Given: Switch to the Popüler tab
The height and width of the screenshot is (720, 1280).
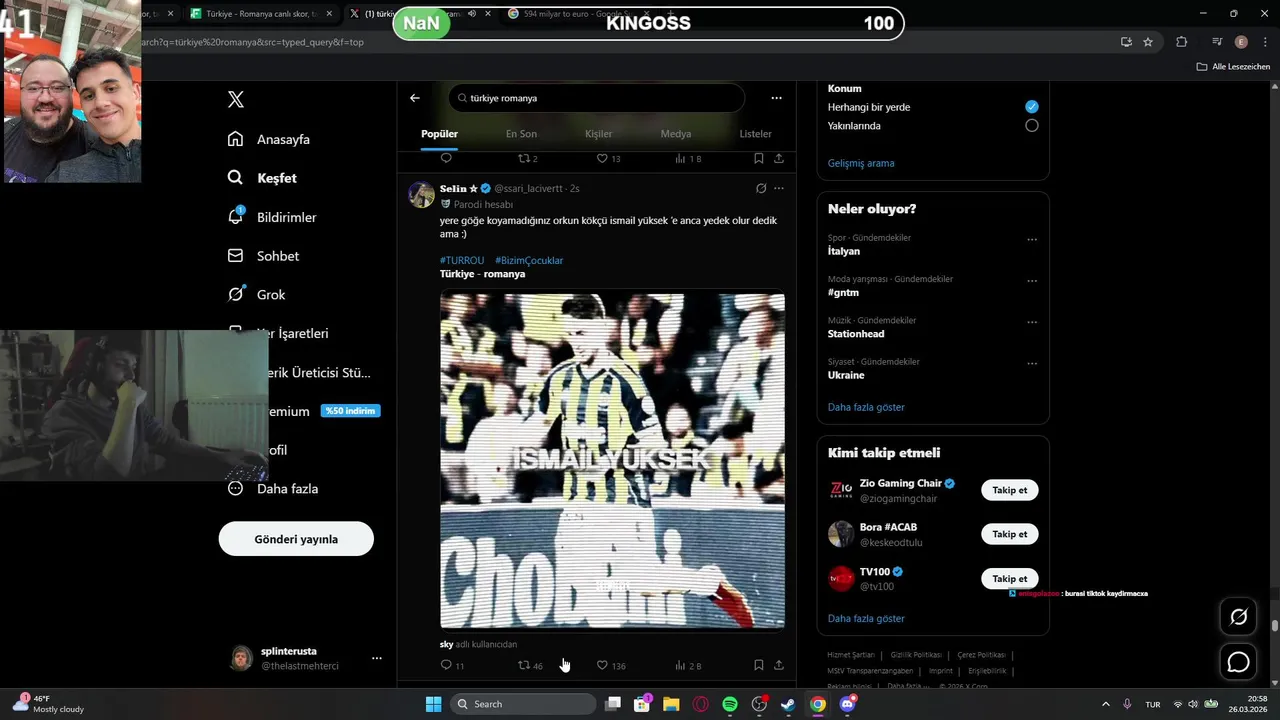Looking at the screenshot, I should (x=439, y=134).
